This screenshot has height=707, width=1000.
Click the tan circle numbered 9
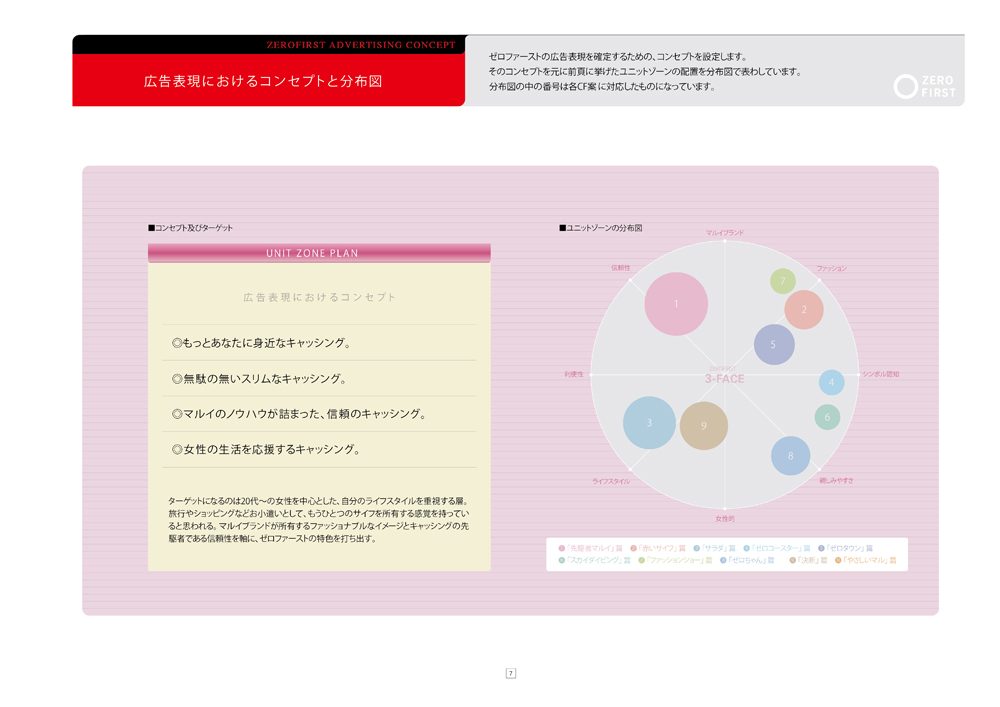point(703,425)
